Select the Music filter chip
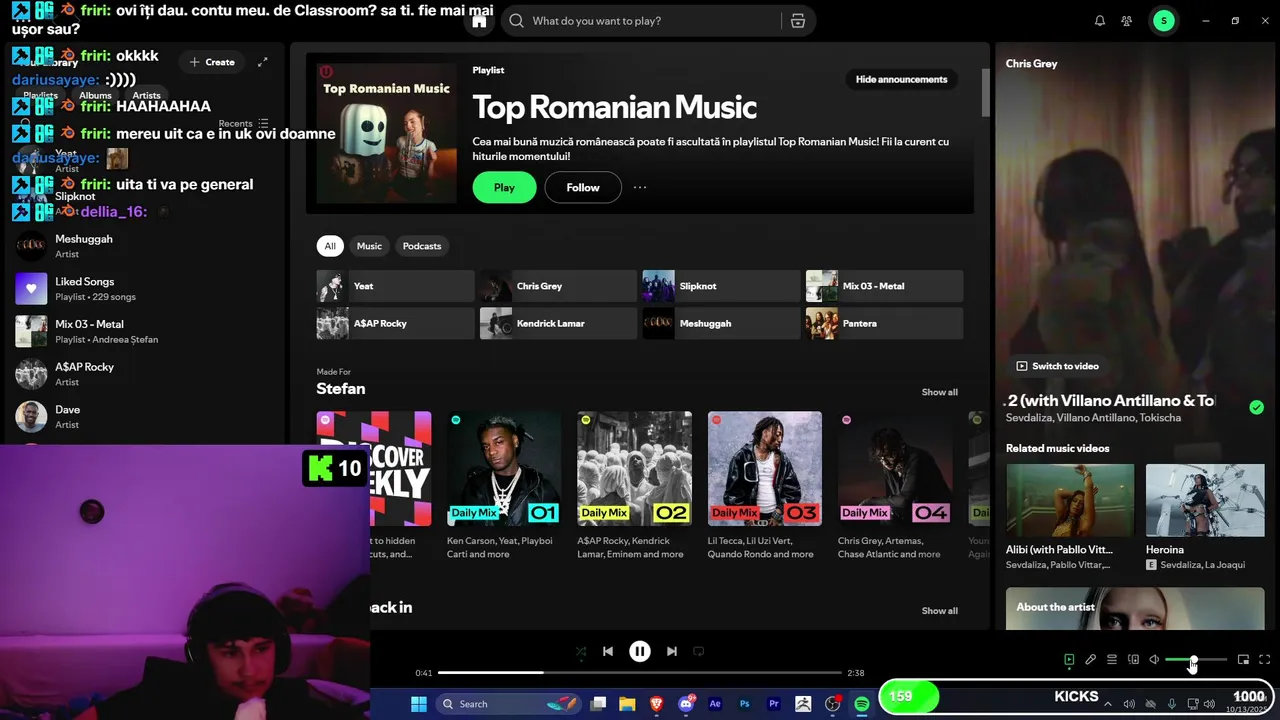 (369, 246)
